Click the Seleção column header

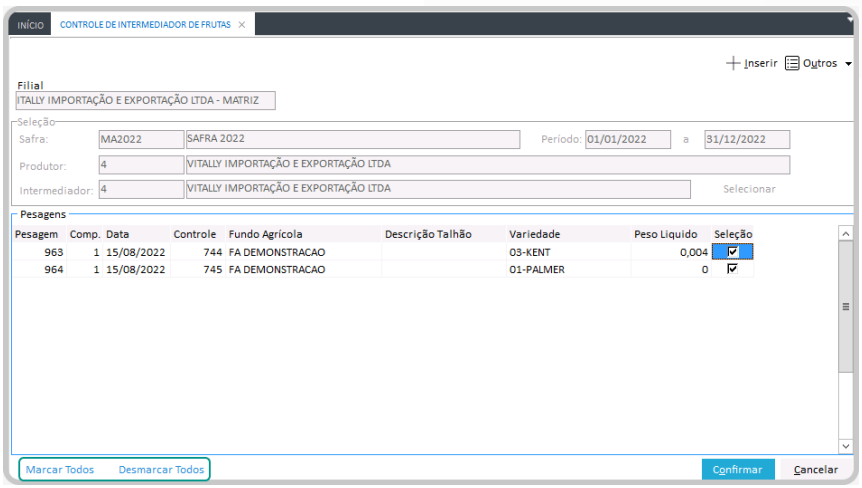tap(733, 234)
